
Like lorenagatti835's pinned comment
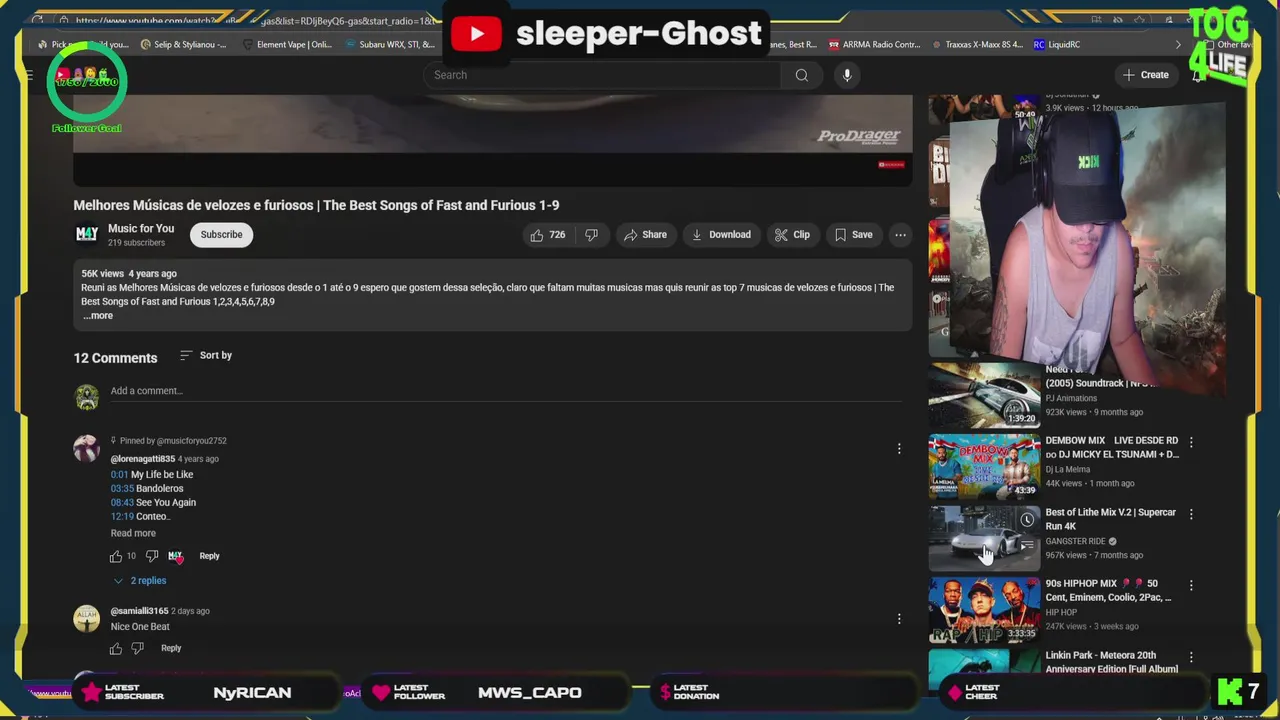coord(116,556)
